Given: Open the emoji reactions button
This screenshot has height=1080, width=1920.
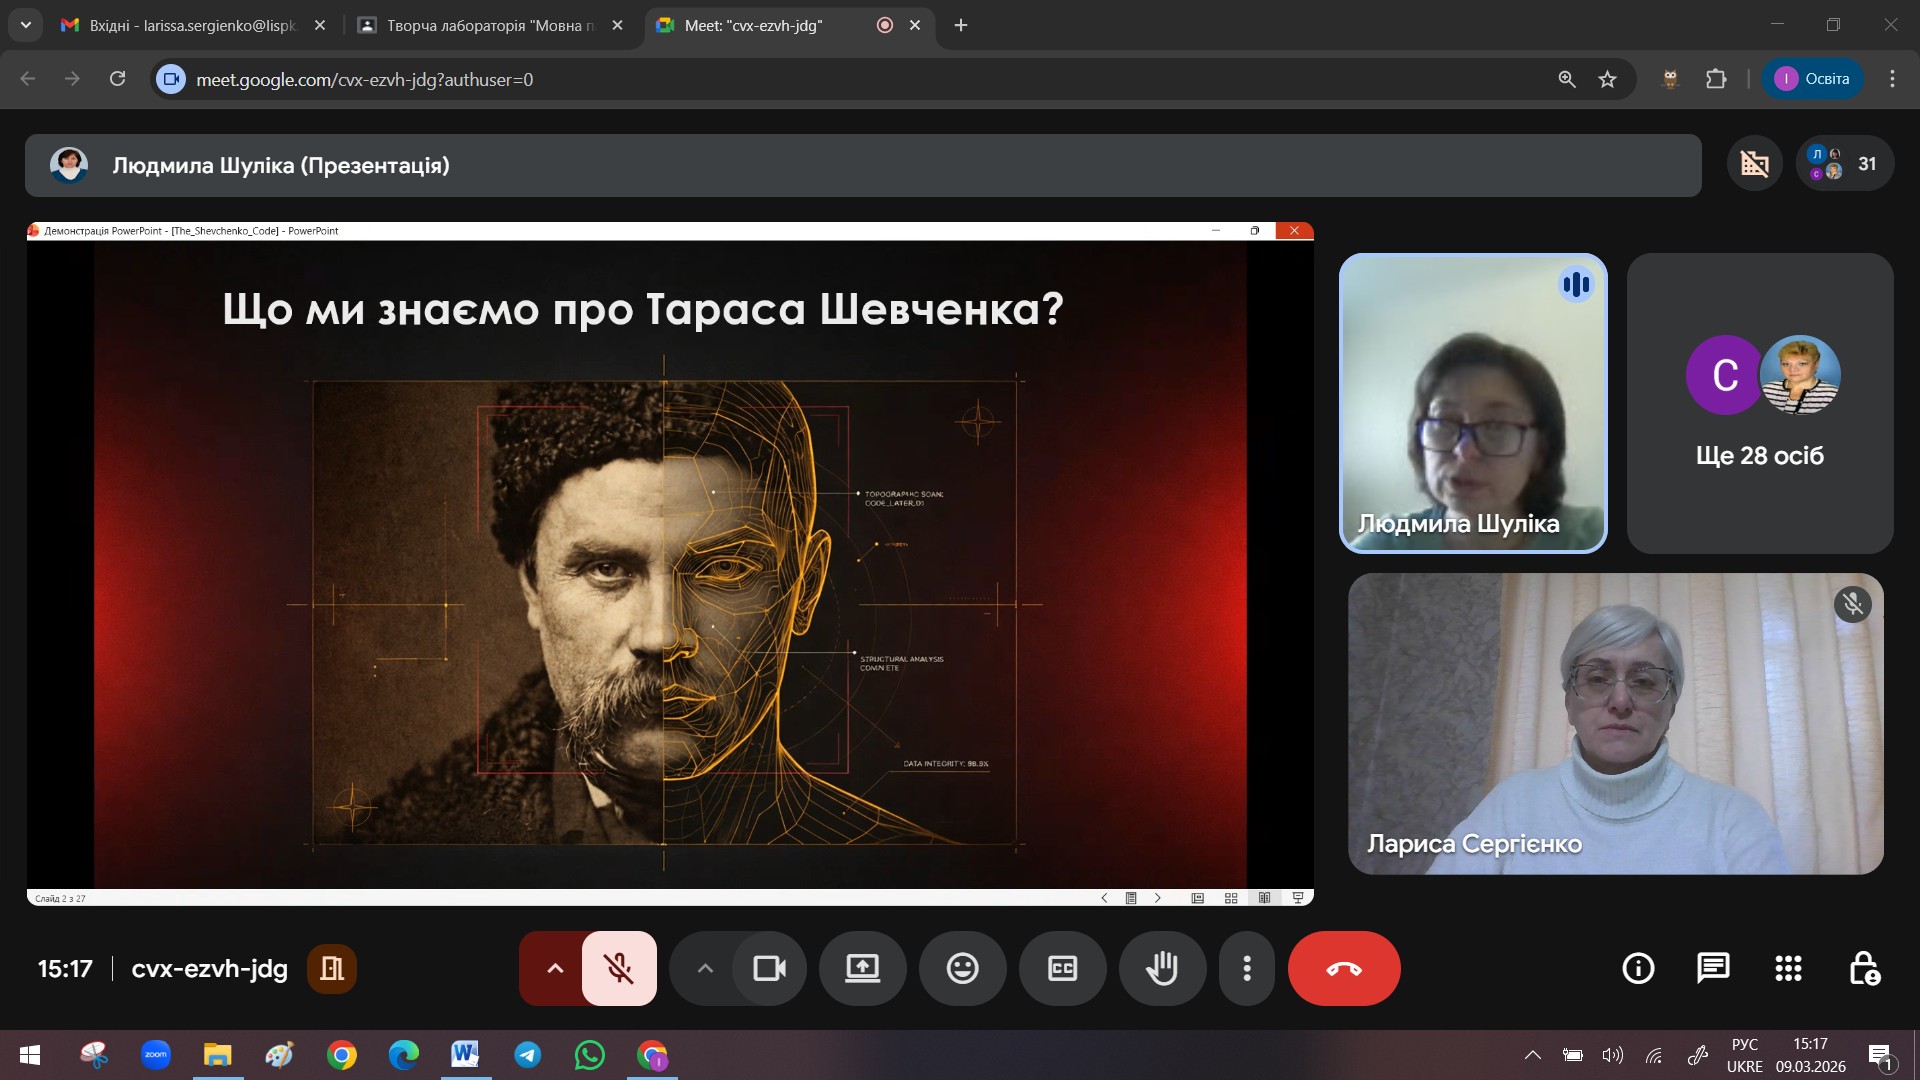Looking at the screenshot, I should pos(962,968).
